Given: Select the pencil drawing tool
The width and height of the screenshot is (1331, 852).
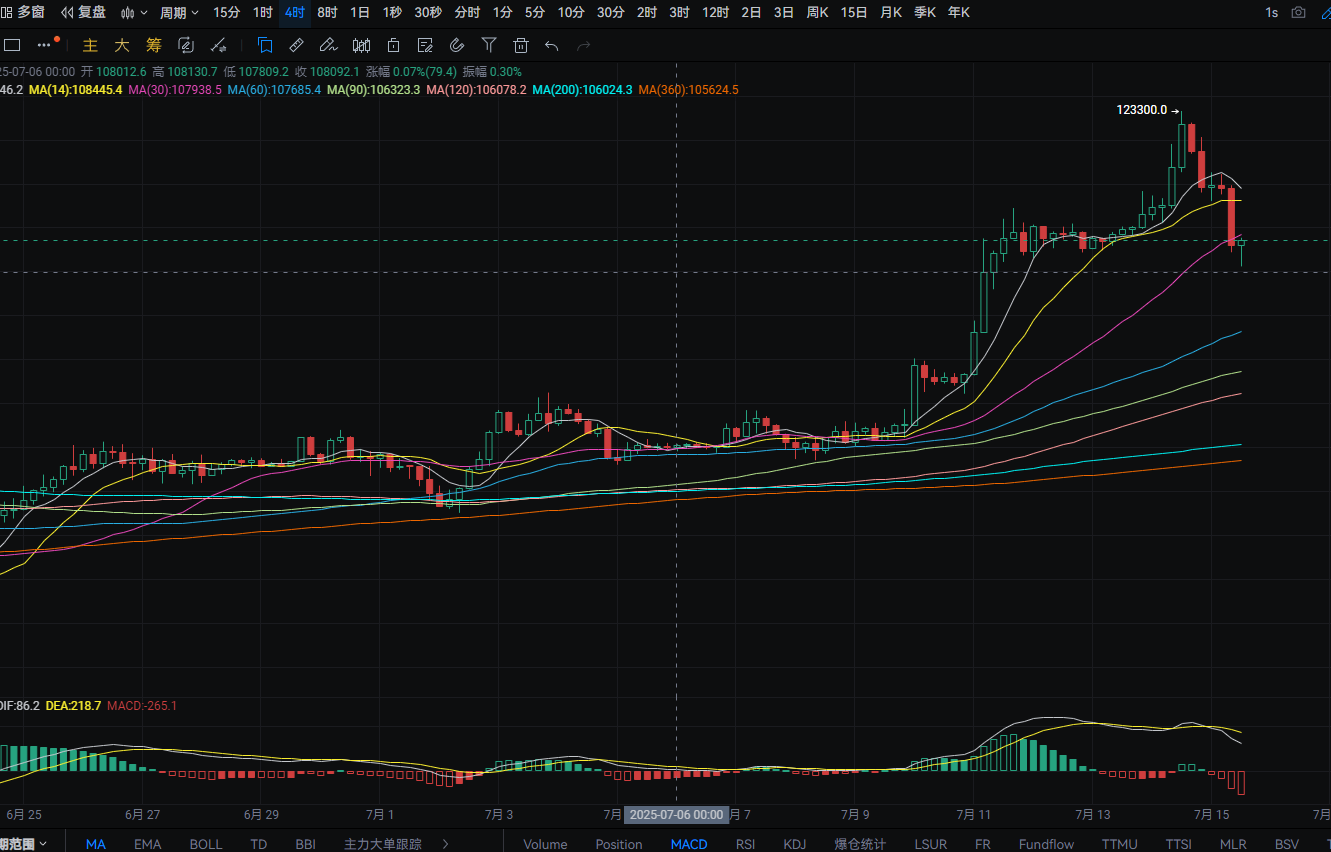Looking at the screenshot, I should 328,45.
